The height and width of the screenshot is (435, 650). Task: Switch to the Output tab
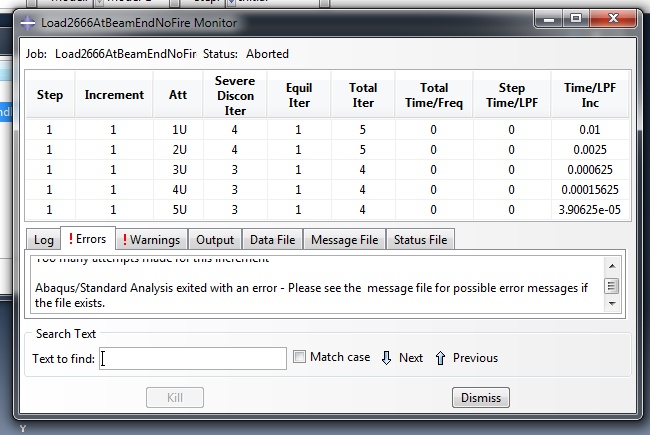[214, 240]
